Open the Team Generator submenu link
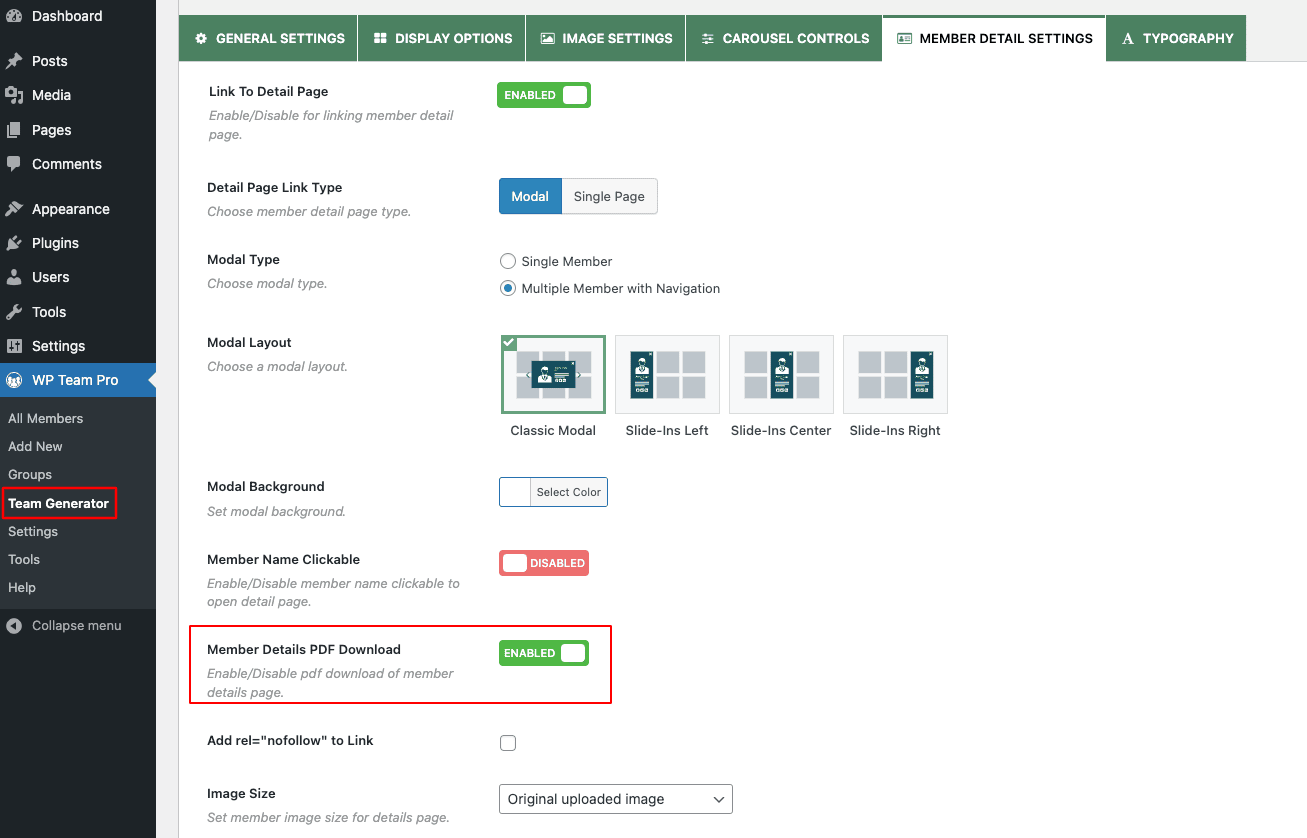The width and height of the screenshot is (1307, 838). [58, 503]
